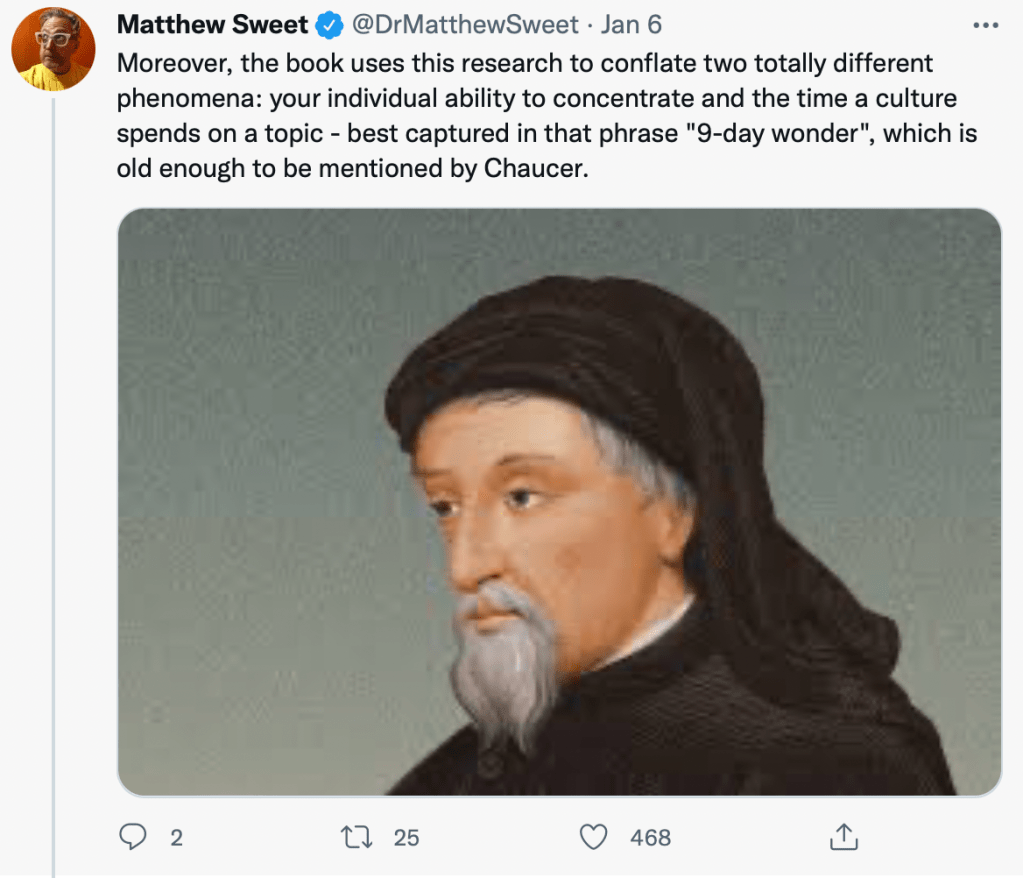The image size is (1023, 878).
Task: Click the reply count of 2
Action: [x=176, y=837]
